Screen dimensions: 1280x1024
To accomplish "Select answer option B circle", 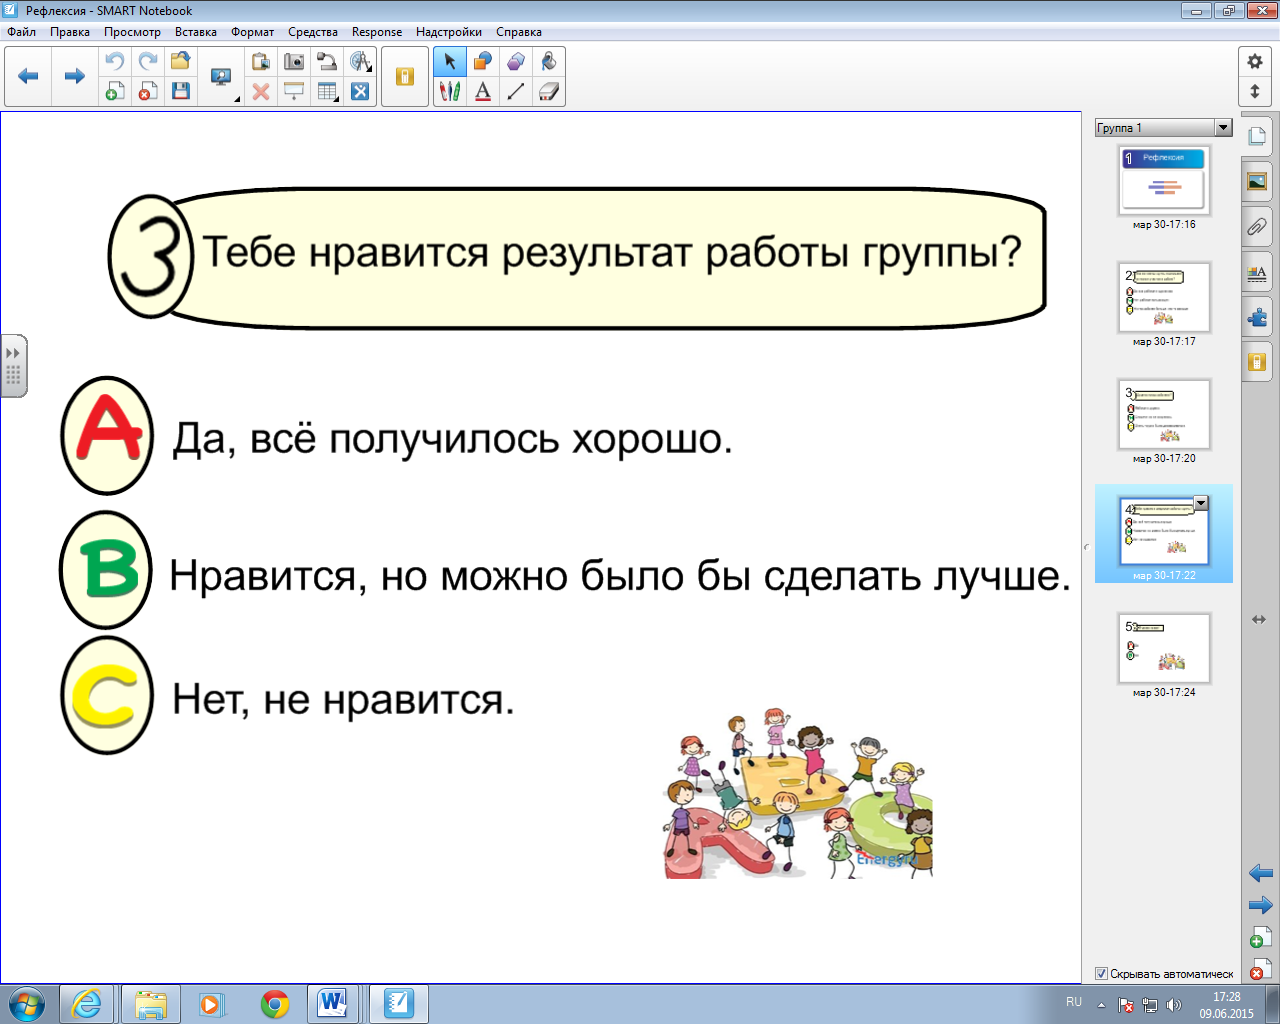I will (107, 570).
